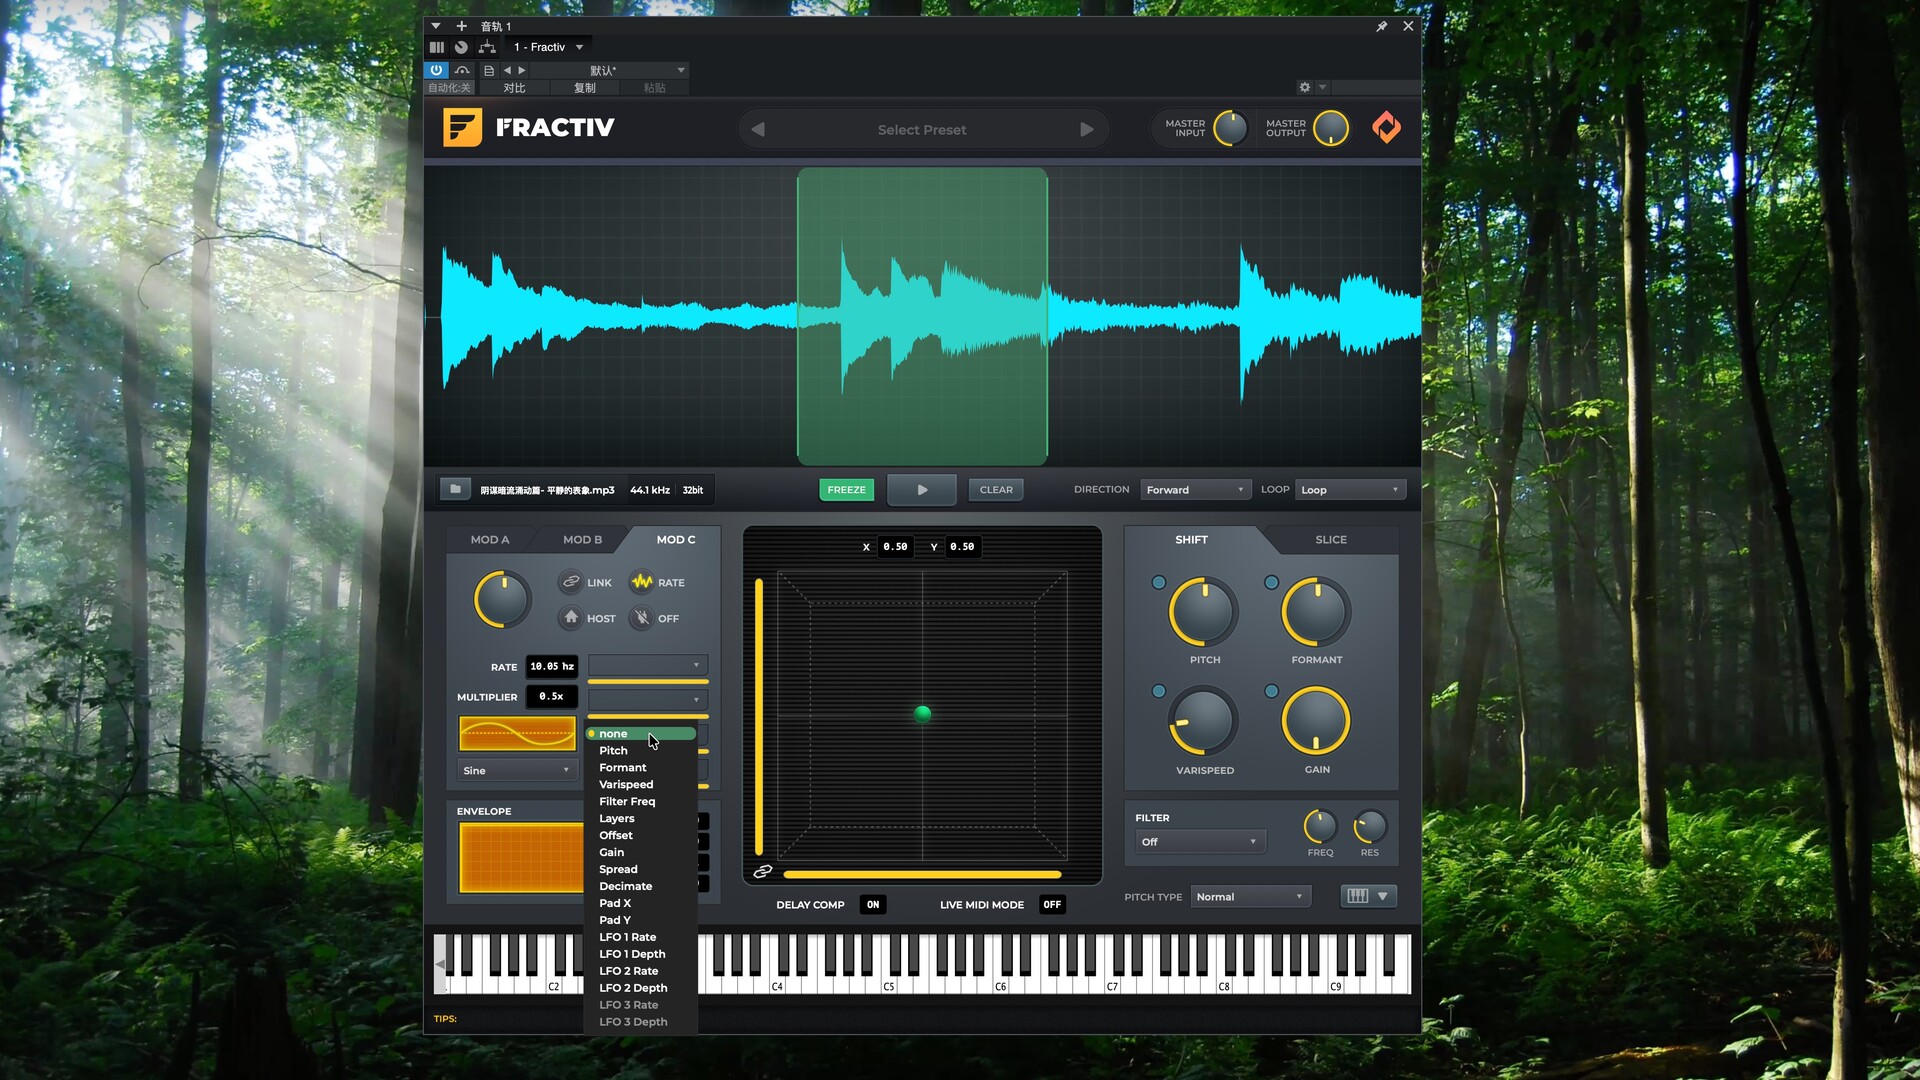Open the Direction dropdown set to Forward
The image size is (1920, 1080).
tap(1194, 489)
